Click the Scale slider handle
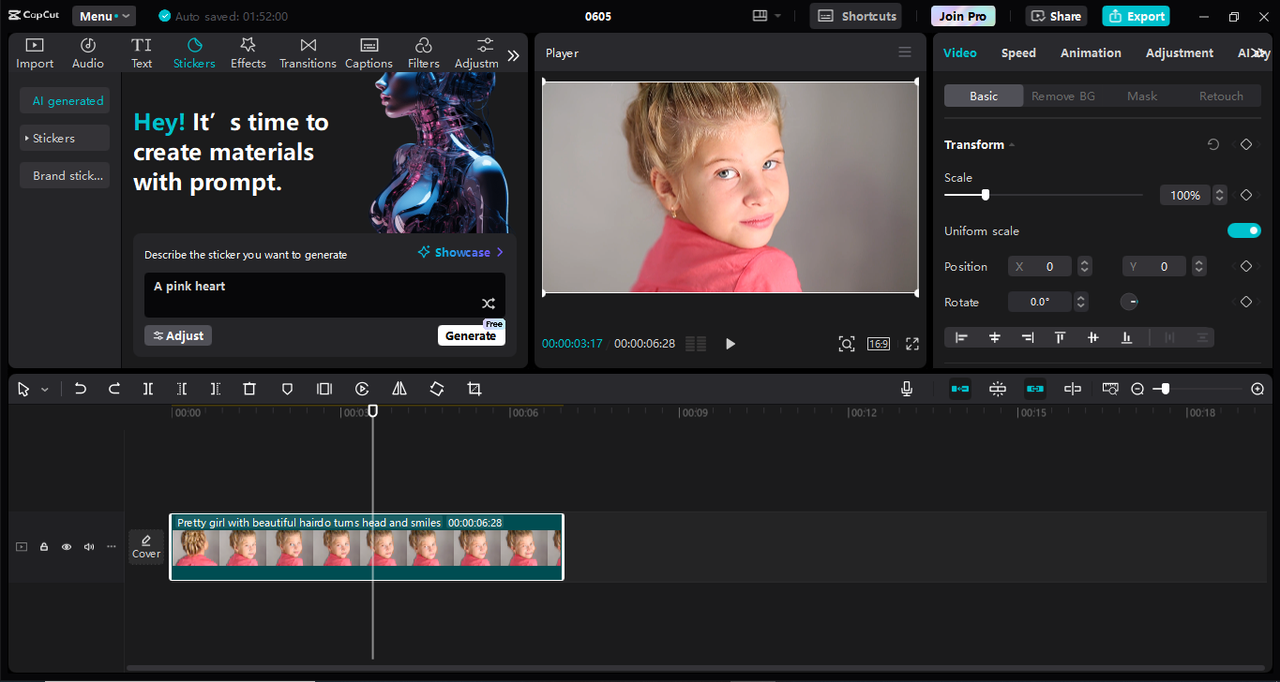Viewport: 1280px width, 682px height. [985, 195]
